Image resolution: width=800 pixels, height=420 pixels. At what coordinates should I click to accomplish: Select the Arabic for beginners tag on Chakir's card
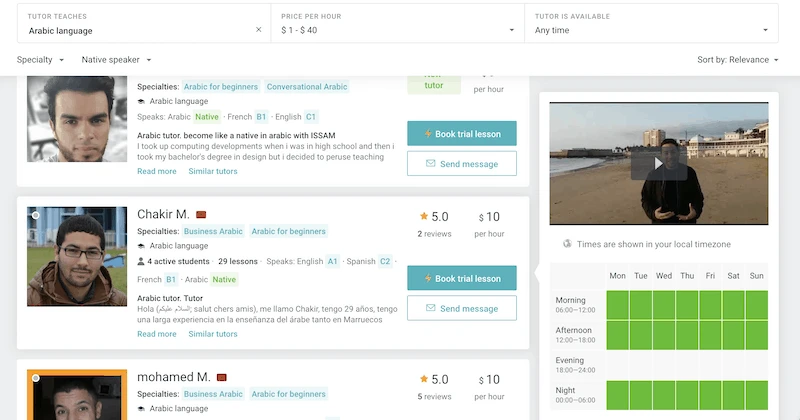point(288,231)
